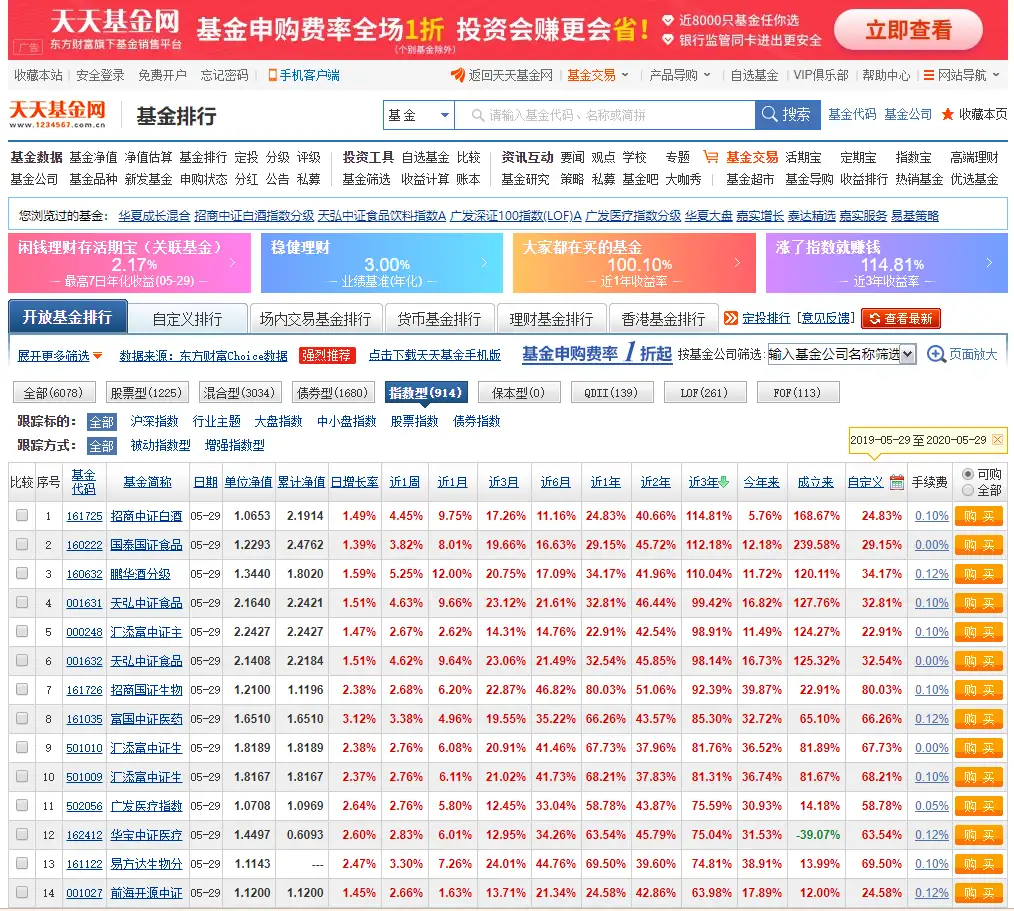Select the 债券型(1680) category tab
This screenshot has width=1014, height=911.
pos(332,392)
